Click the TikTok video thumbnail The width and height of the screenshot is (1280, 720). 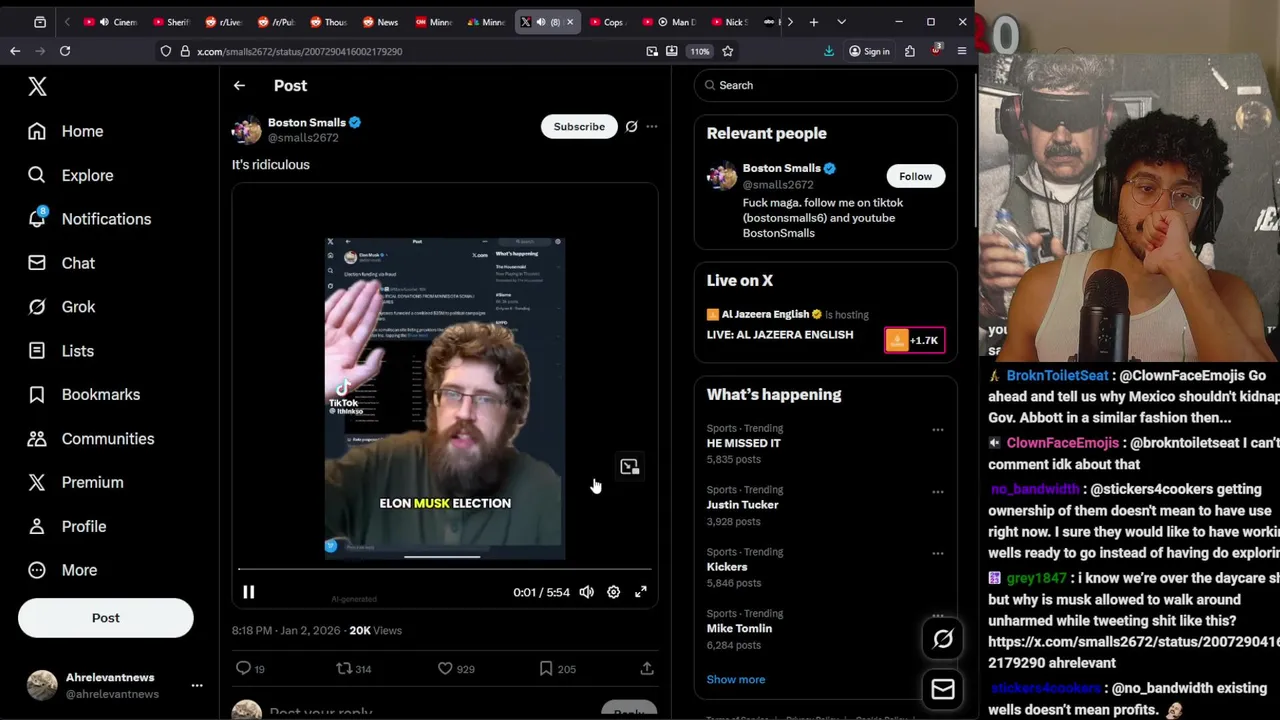(x=445, y=398)
